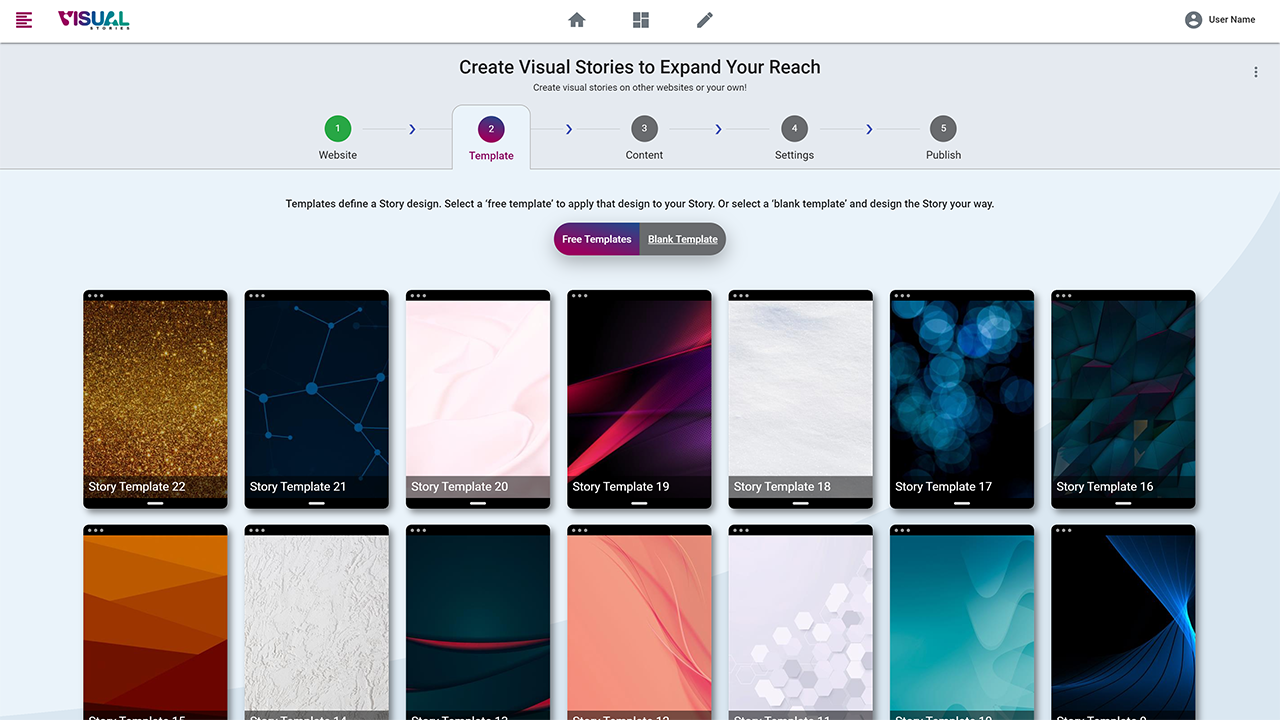The height and width of the screenshot is (720, 1280).
Task: Click the User Name label
Action: coord(1232,20)
